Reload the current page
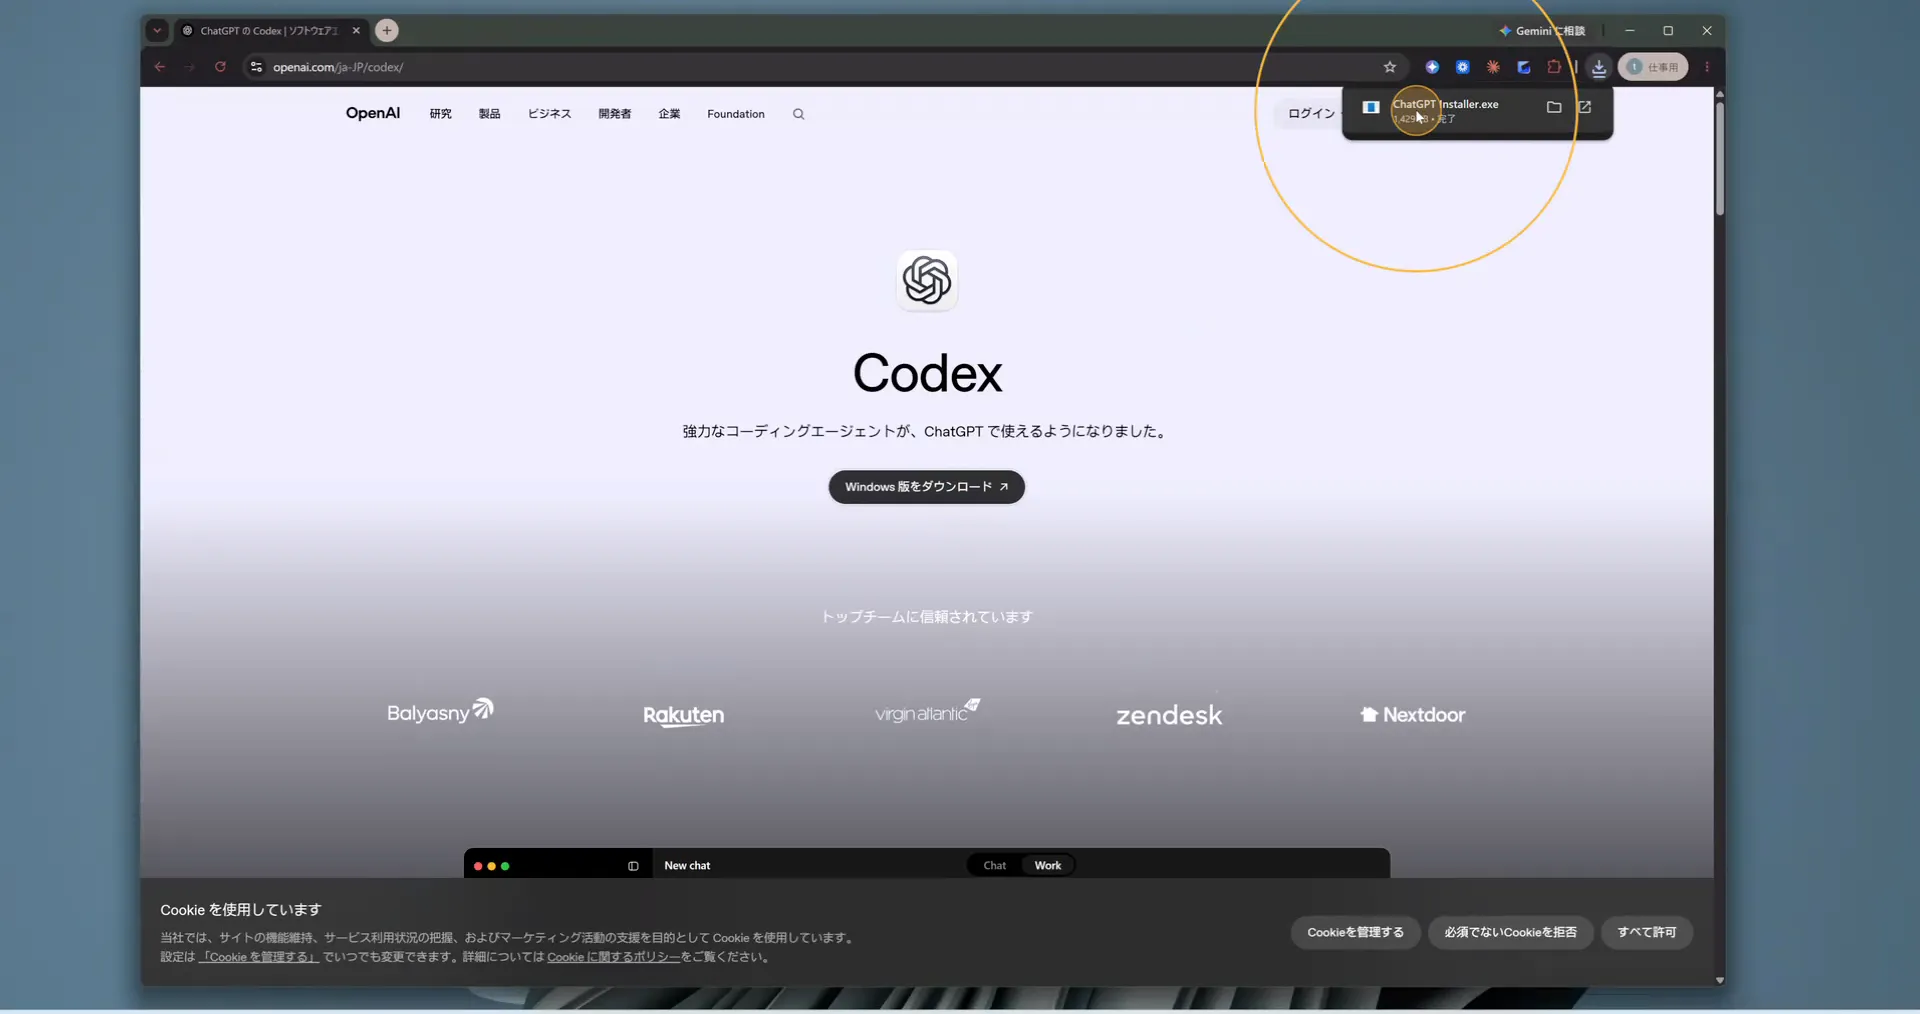 (220, 67)
